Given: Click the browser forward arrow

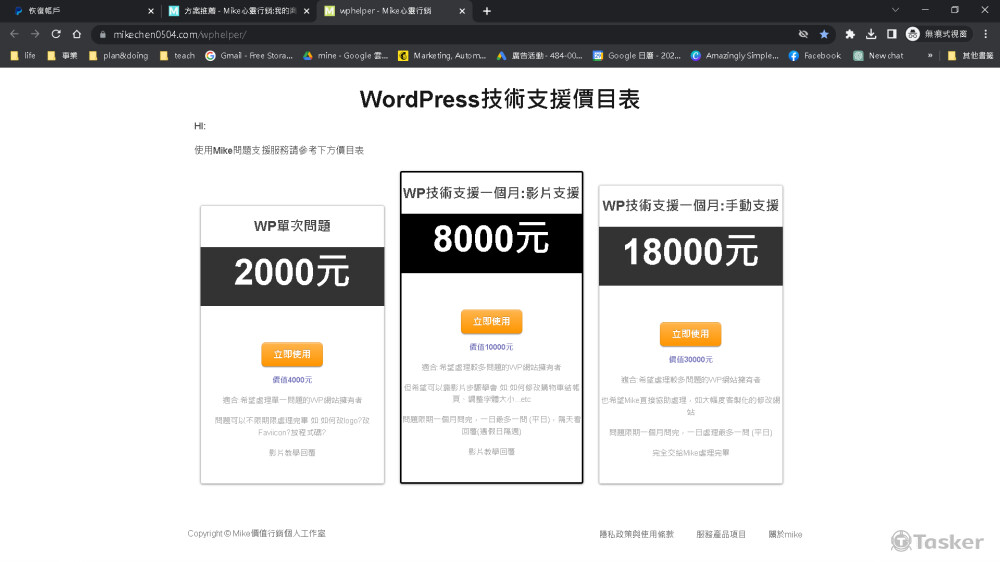Looking at the screenshot, I should click(35, 34).
